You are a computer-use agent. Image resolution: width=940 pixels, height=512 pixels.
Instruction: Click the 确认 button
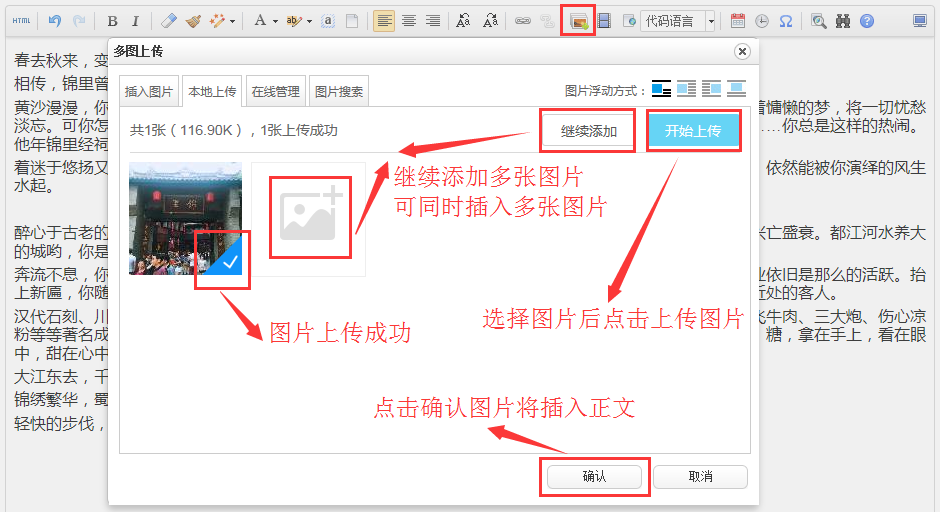click(594, 477)
